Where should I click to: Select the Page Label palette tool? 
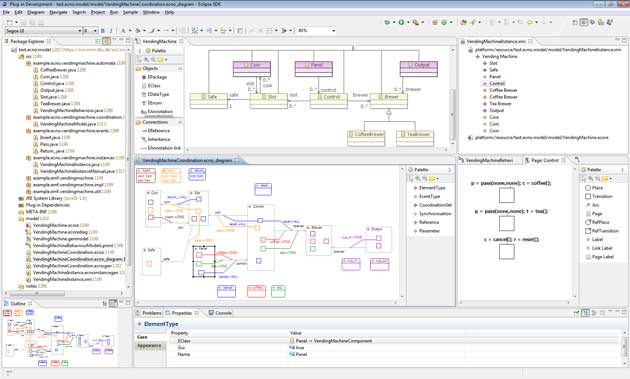[x=599, y=257]
